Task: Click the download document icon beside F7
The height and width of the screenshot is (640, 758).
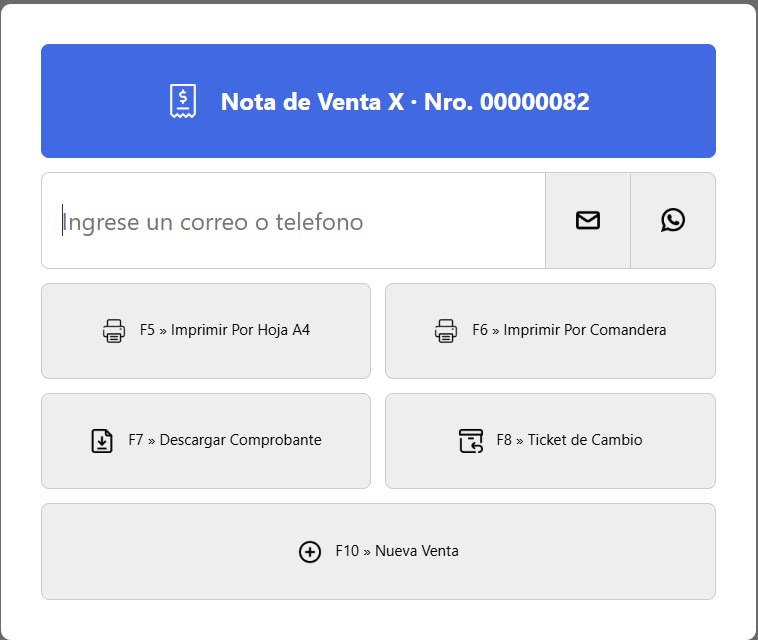Action: (102, 440)
